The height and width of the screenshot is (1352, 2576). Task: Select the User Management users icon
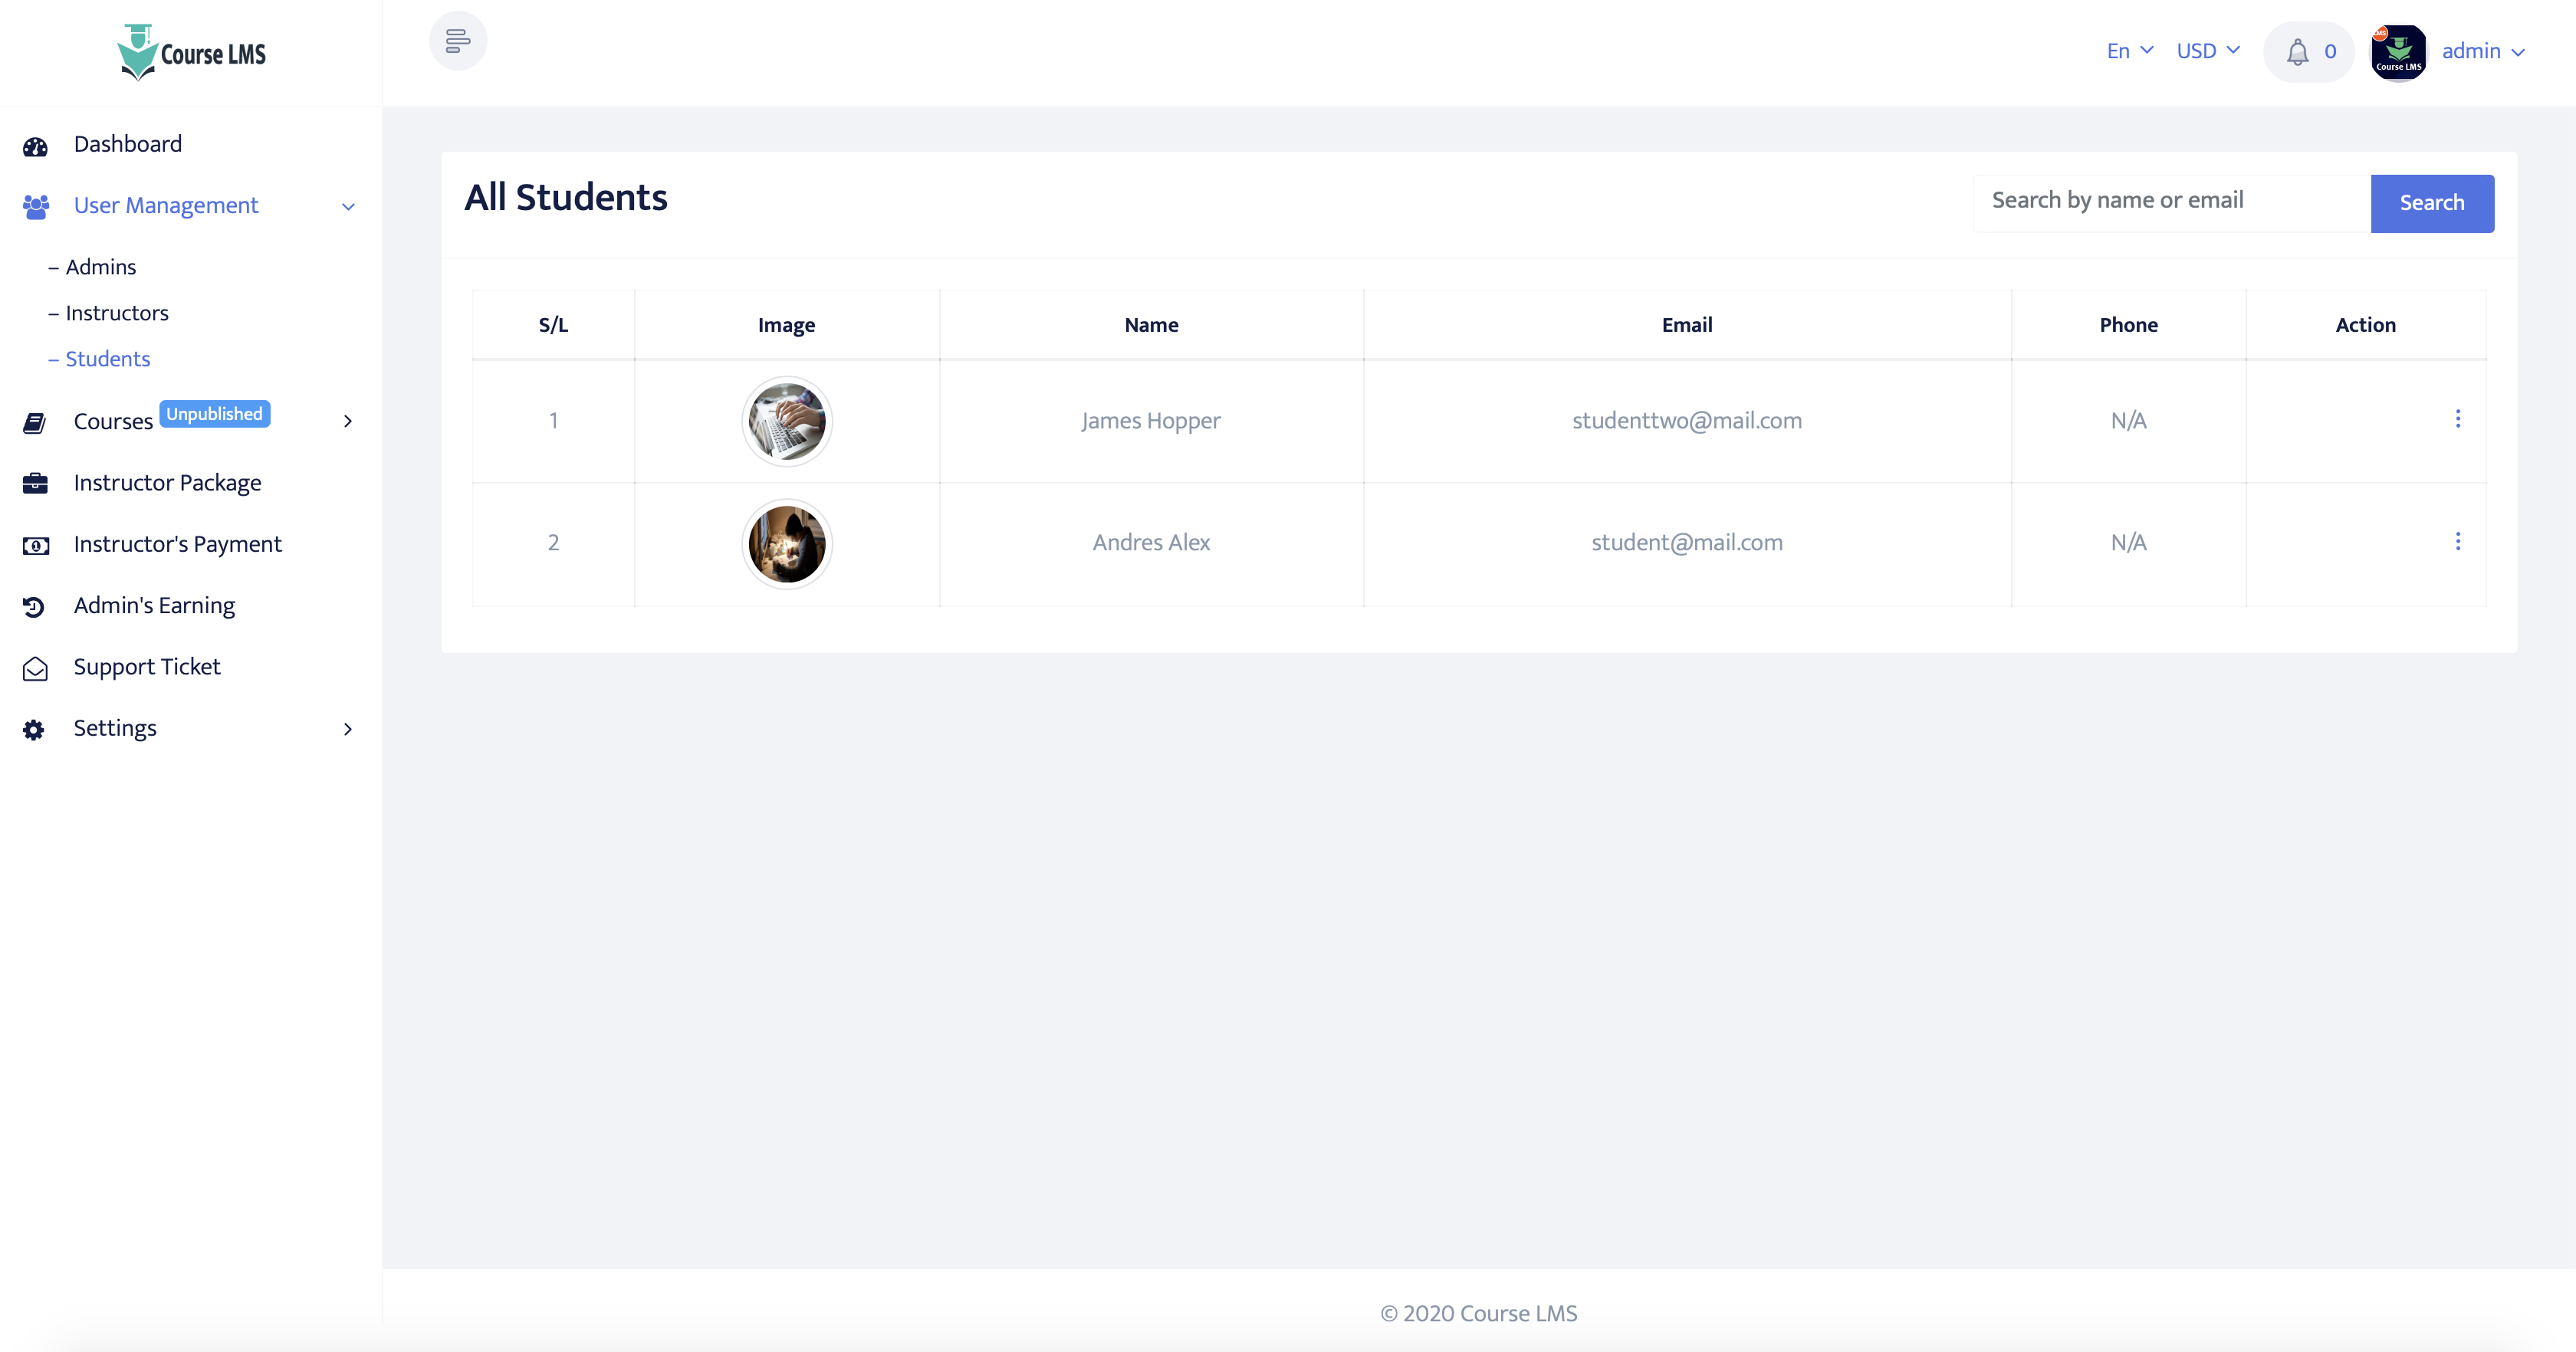tap(35, 207)
